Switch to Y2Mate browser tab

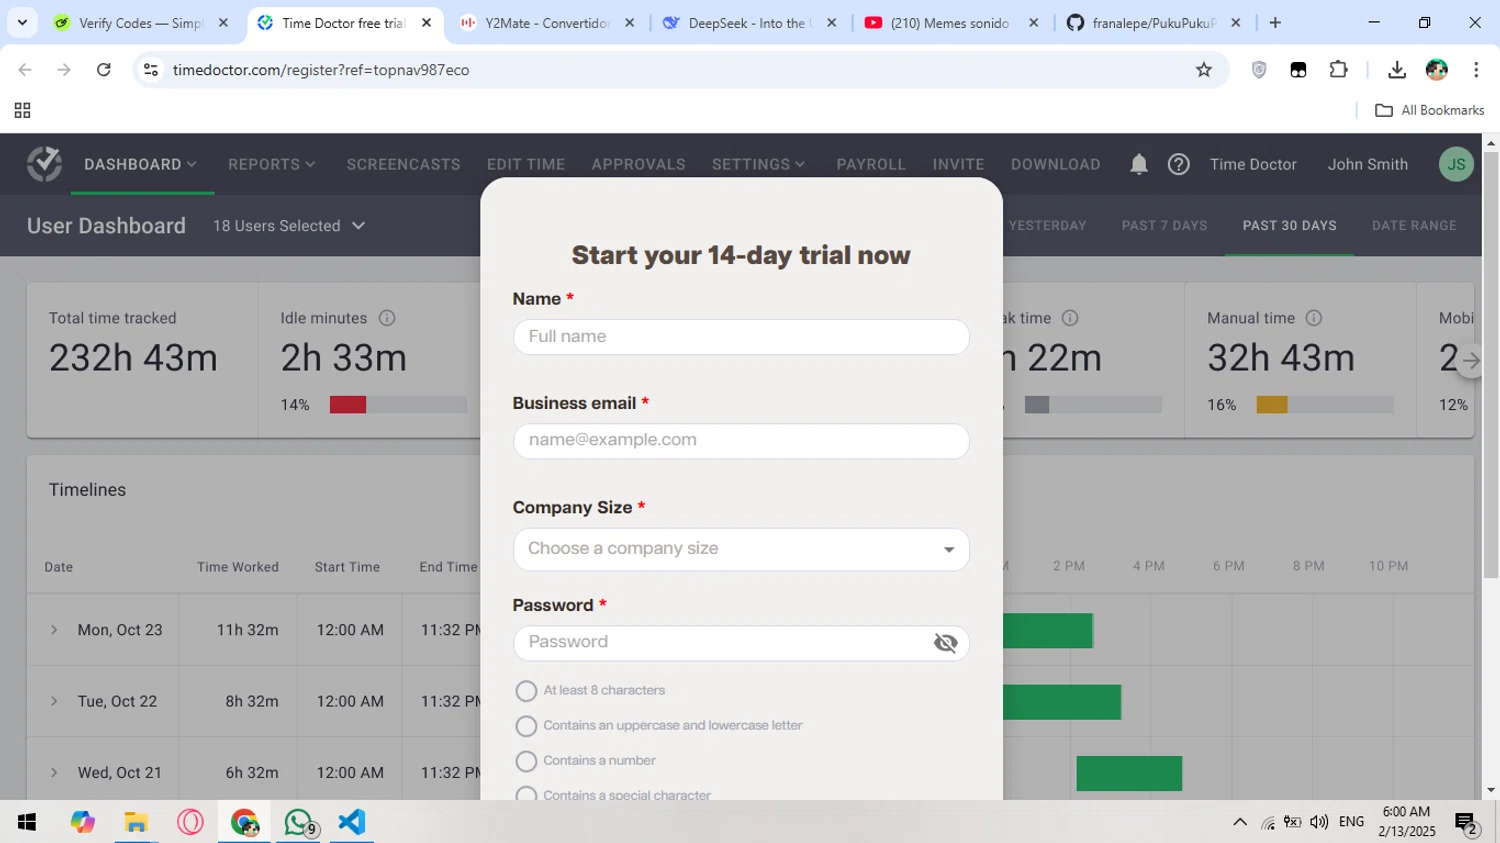548,22
